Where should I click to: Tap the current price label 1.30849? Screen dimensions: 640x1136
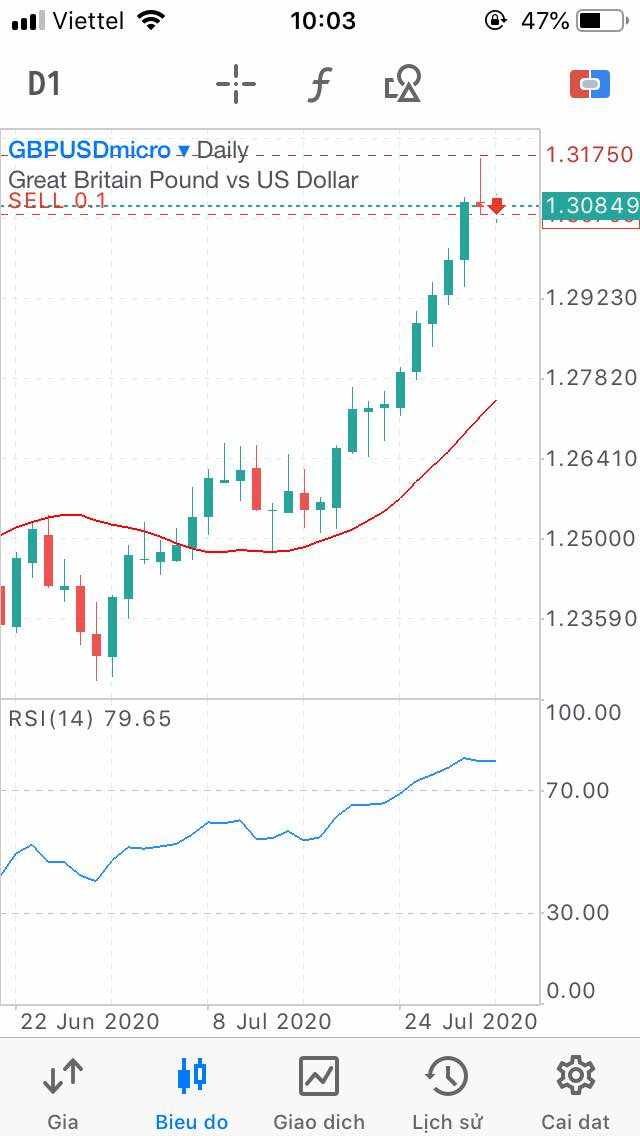tap(591, 207)
